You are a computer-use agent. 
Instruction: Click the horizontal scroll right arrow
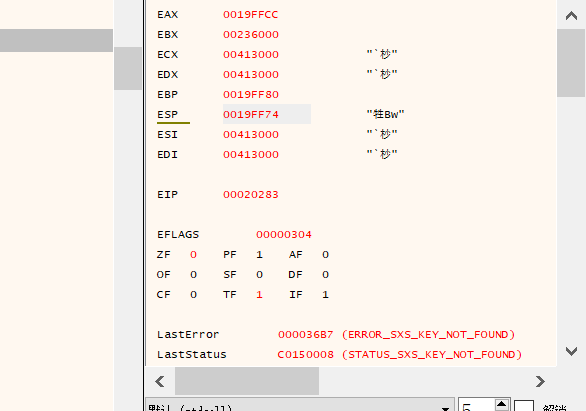point(540,381)
